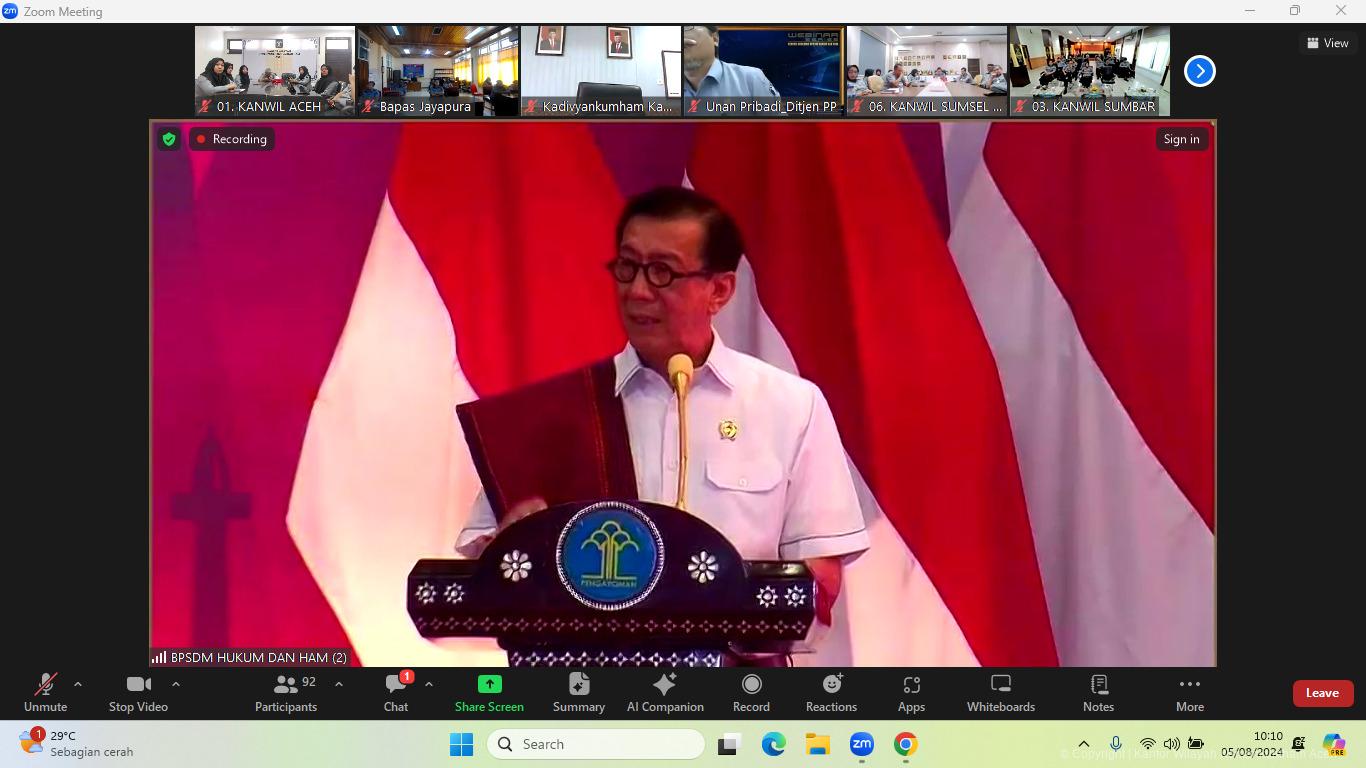This screenshot has width=1366, height=768.
Task: Open the Participants panel
Action: (286, 693)
